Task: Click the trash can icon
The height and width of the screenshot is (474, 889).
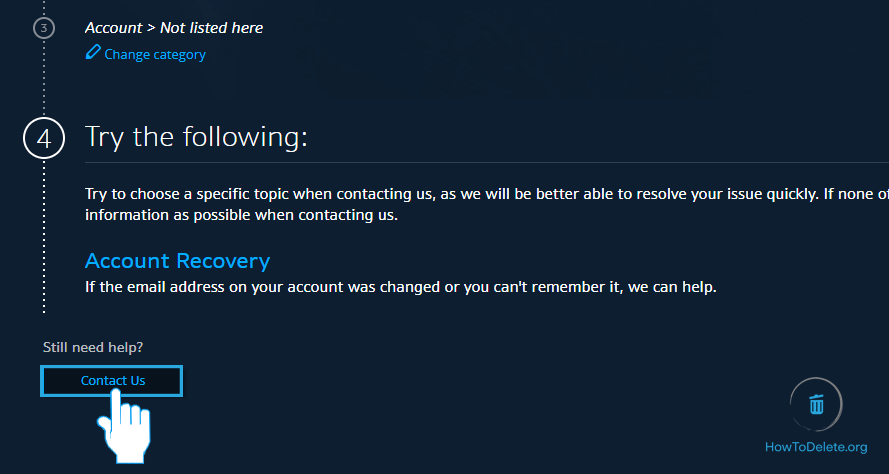Action: [x=816, y=404]
